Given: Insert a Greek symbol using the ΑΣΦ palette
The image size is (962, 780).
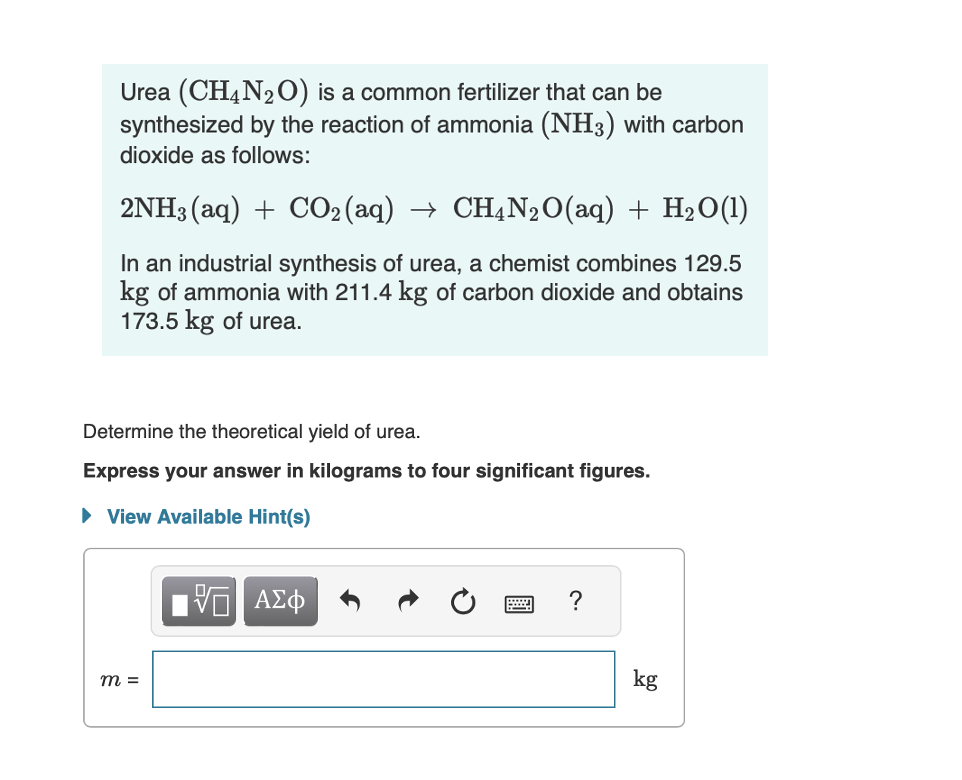Looking at the screenshot, I should [280, 601].
